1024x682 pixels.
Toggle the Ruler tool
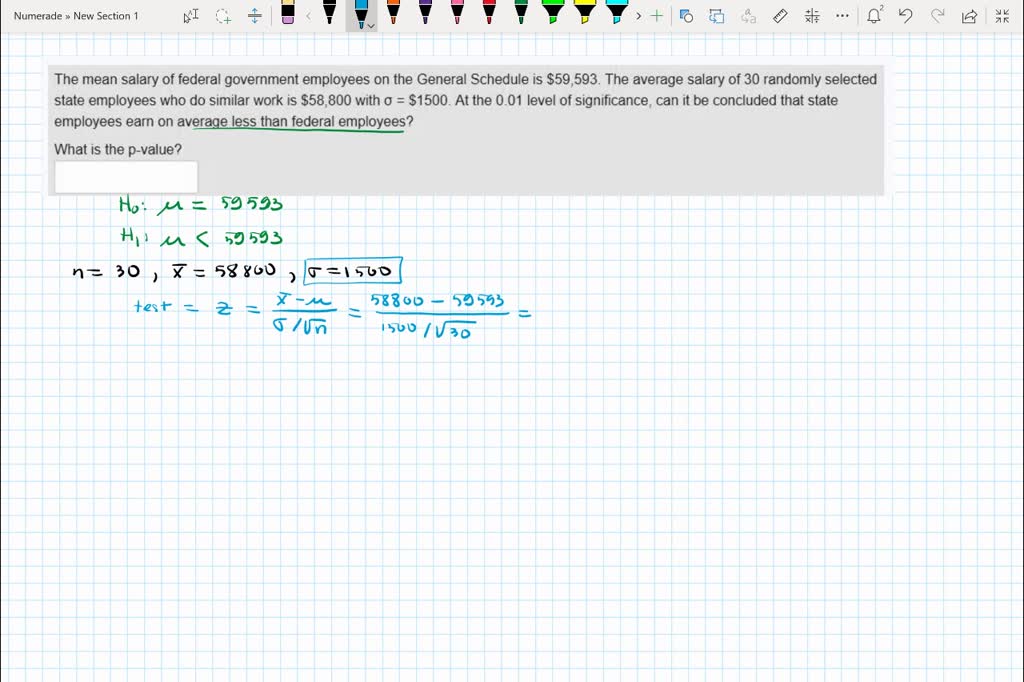coord(780,16)
